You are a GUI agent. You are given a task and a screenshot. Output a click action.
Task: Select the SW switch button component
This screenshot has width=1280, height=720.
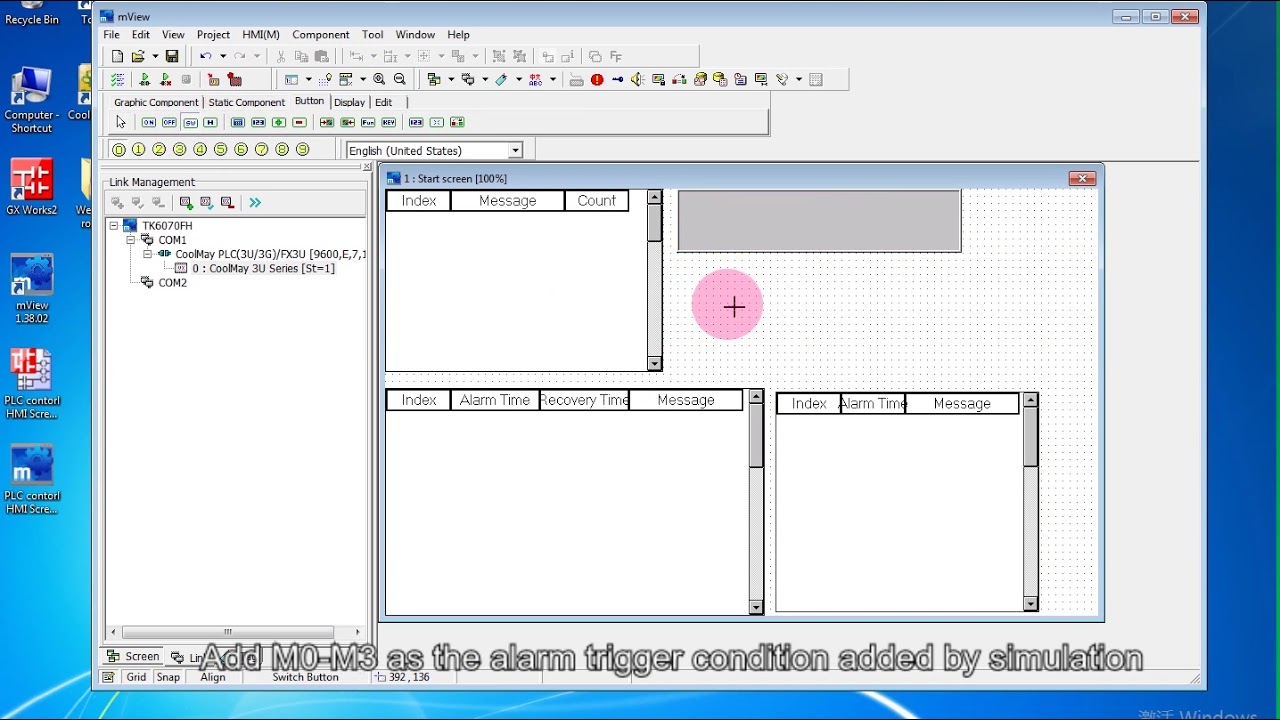pyautogui.click(x=190, y=122)
